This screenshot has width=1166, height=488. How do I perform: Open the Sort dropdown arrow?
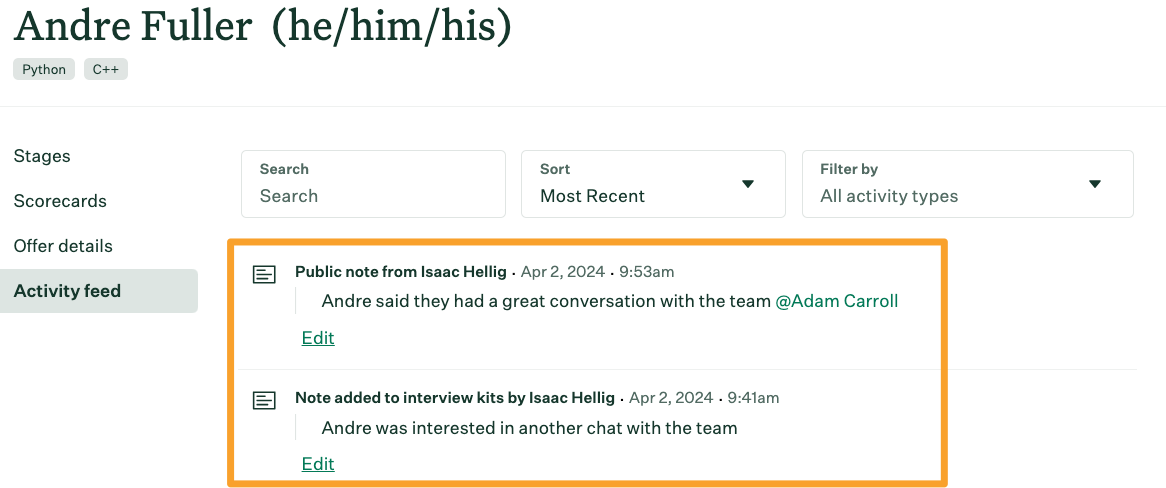click(748, 184)
